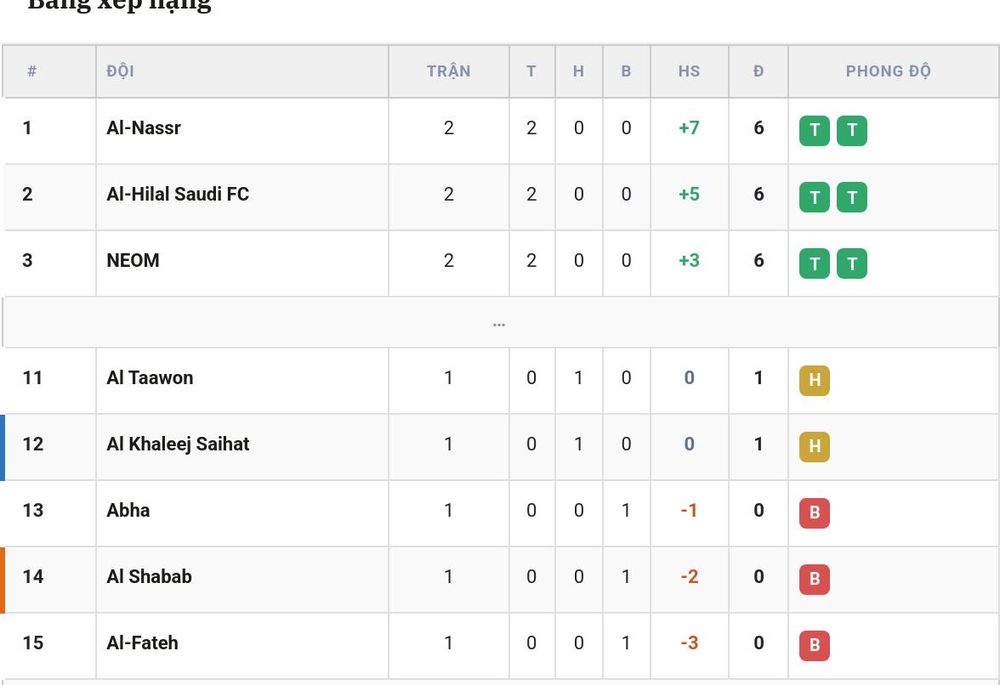1000x685 pixels.
Task: Expand hidden rows via the ellipsis row
Action: pyautogui.click(x=499, y=323)
